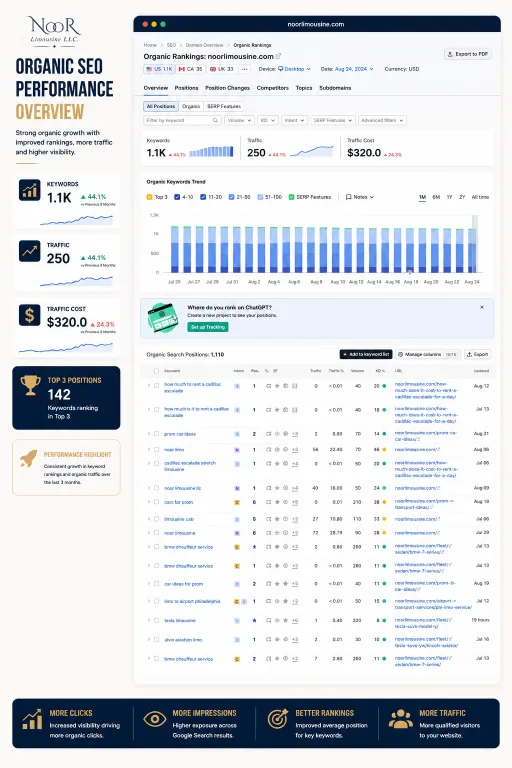Close the ChatGPT tracking banner
Screen dimensions: 512x768
pyautogui.click(x=482, y=307)
